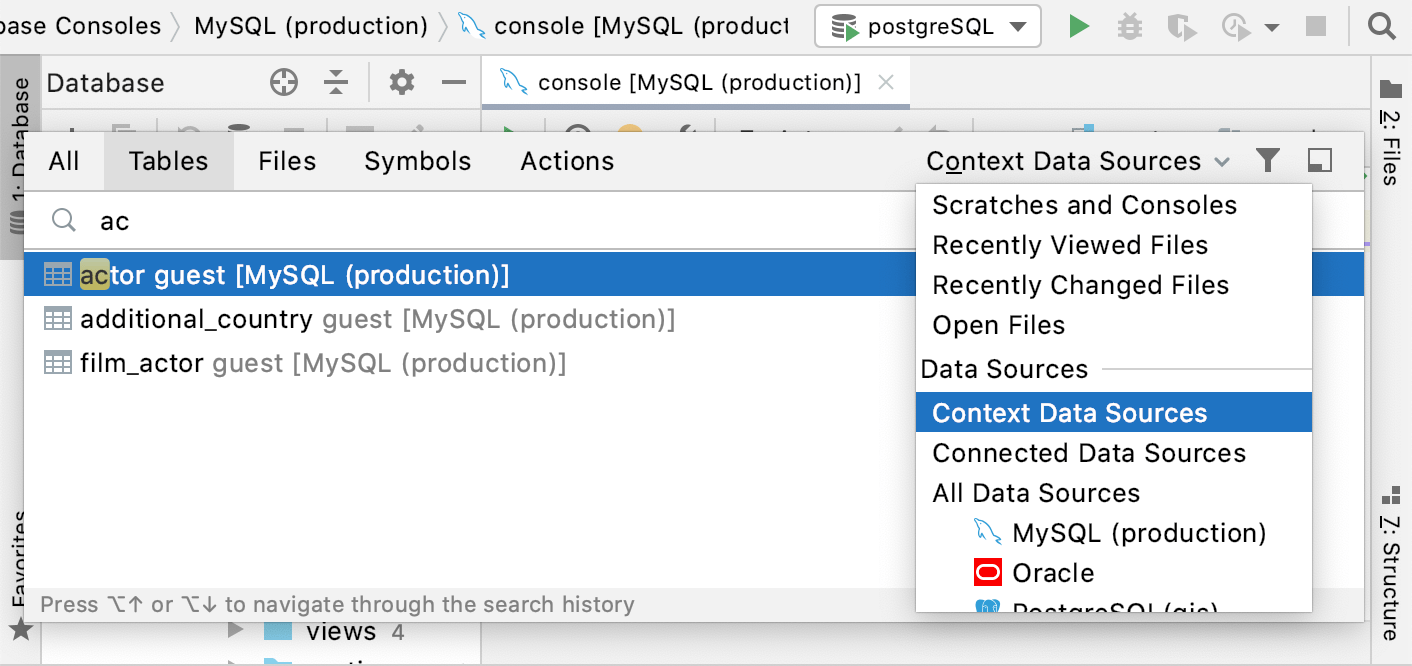Viewport: 1412px width, 666px height.
Task: Switch to the All search tab
Action: point(64,161)
